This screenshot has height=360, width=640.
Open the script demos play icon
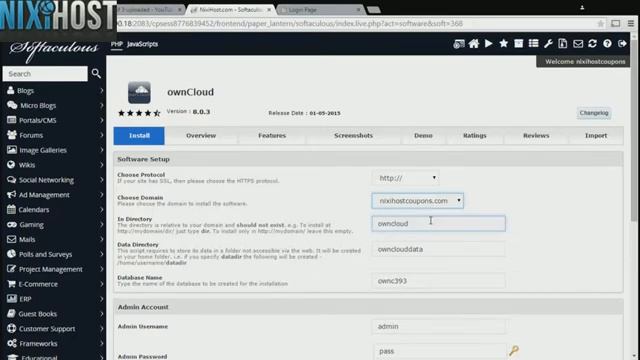click(x=489, y=44)
